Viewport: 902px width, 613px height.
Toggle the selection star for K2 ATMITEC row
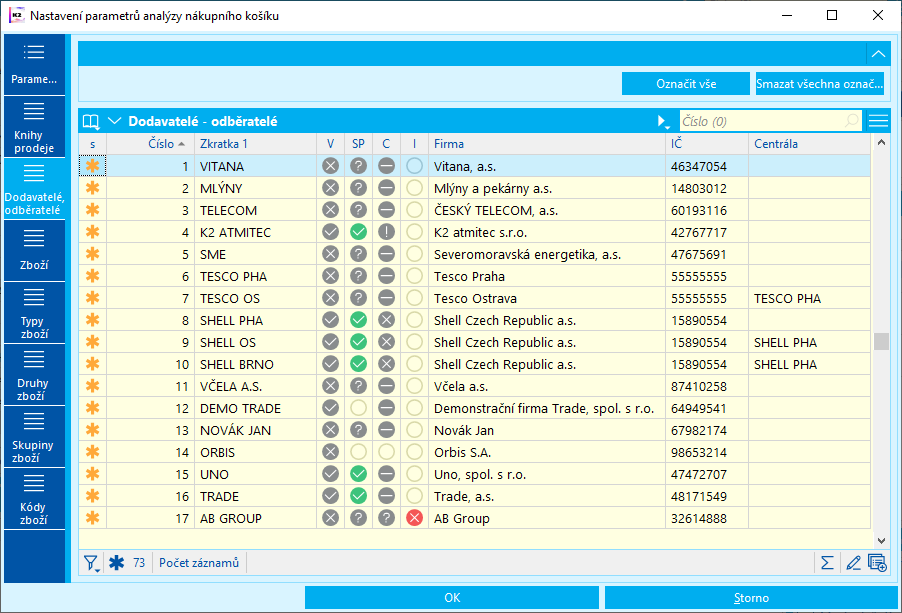[x=93, y=232]
